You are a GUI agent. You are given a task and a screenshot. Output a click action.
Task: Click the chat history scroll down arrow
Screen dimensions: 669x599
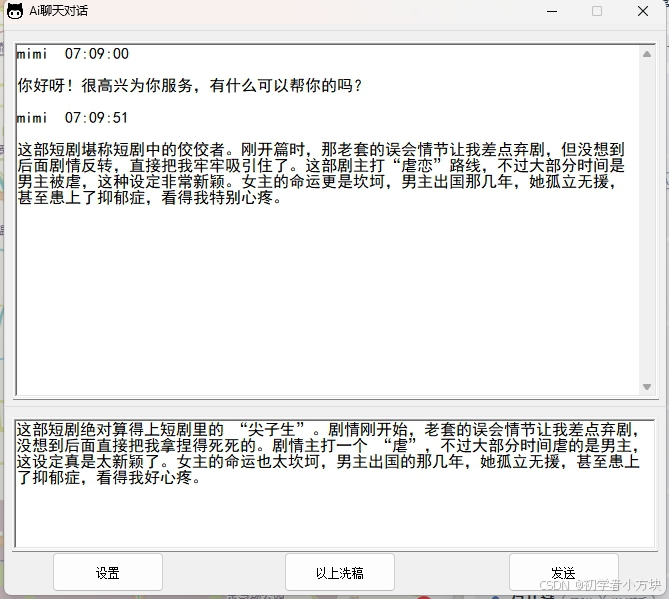(647, 387)
